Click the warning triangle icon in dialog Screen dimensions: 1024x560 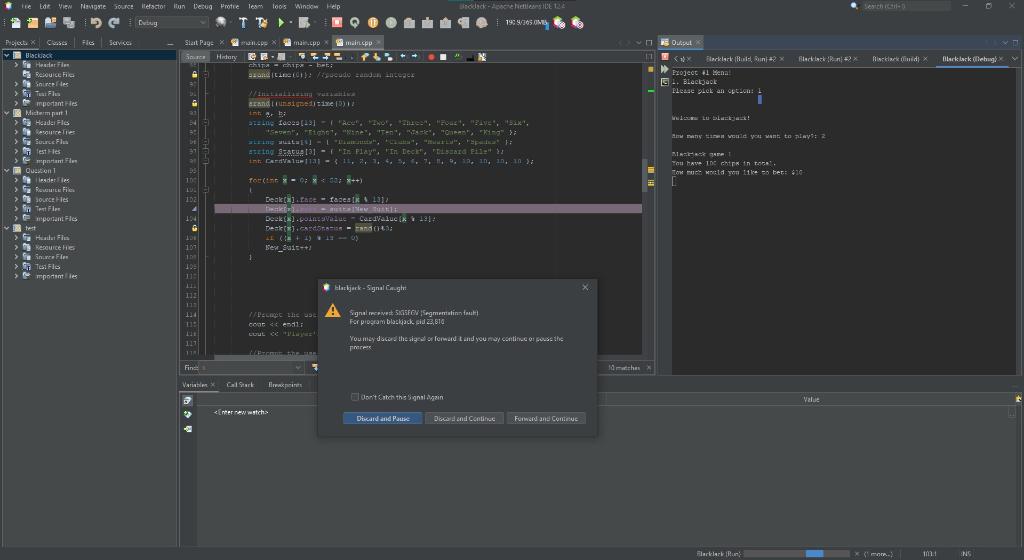[332, 311]
